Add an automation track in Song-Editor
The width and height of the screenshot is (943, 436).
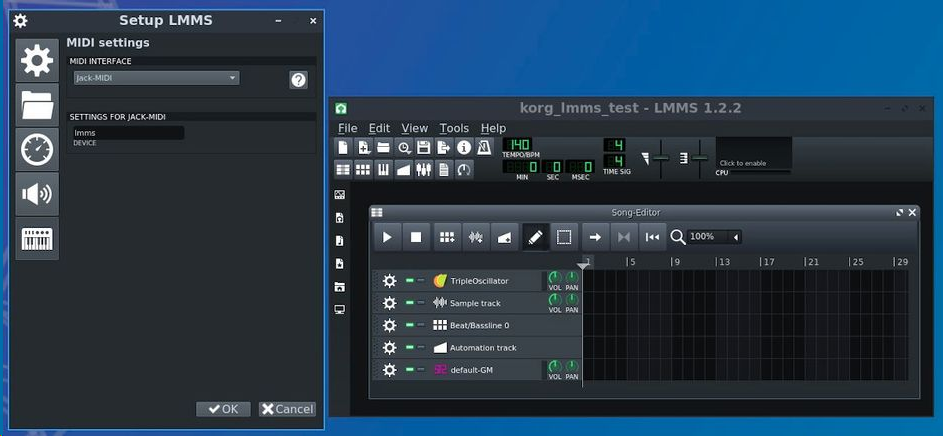click(x=505, y=237)
